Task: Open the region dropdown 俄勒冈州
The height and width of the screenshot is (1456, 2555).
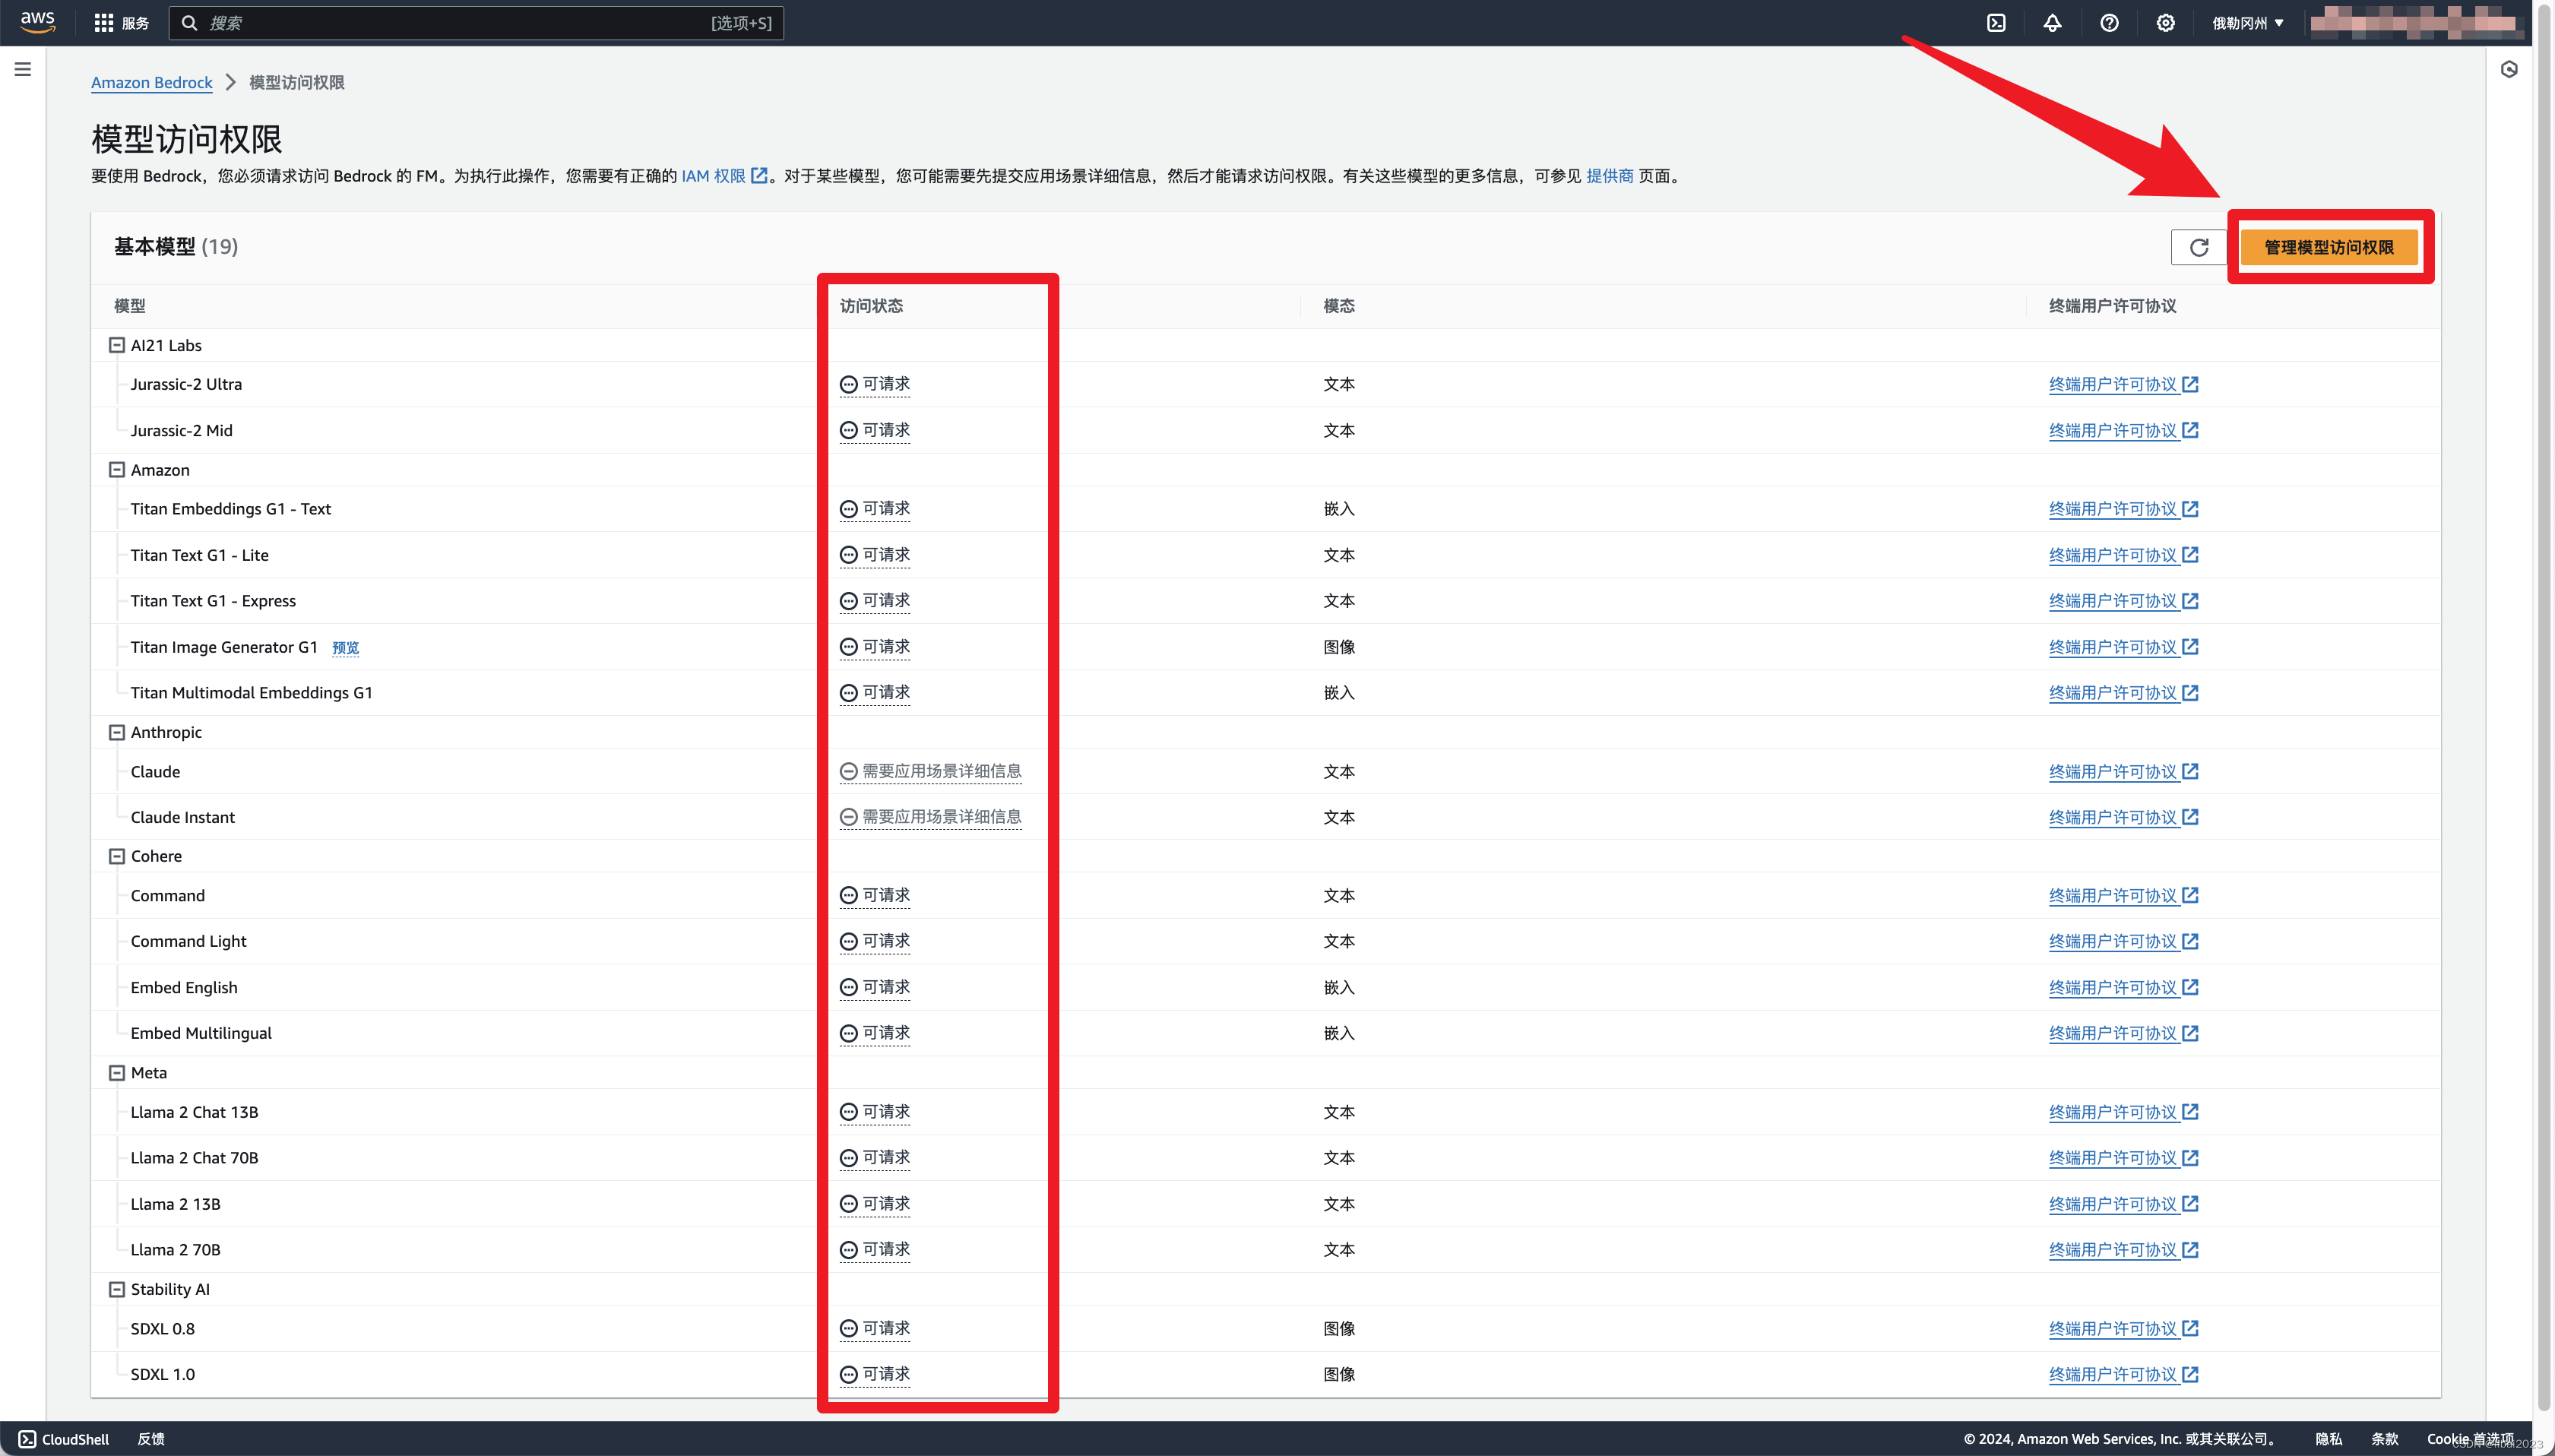Action: pyautogui.click(x=2247, y=22)
